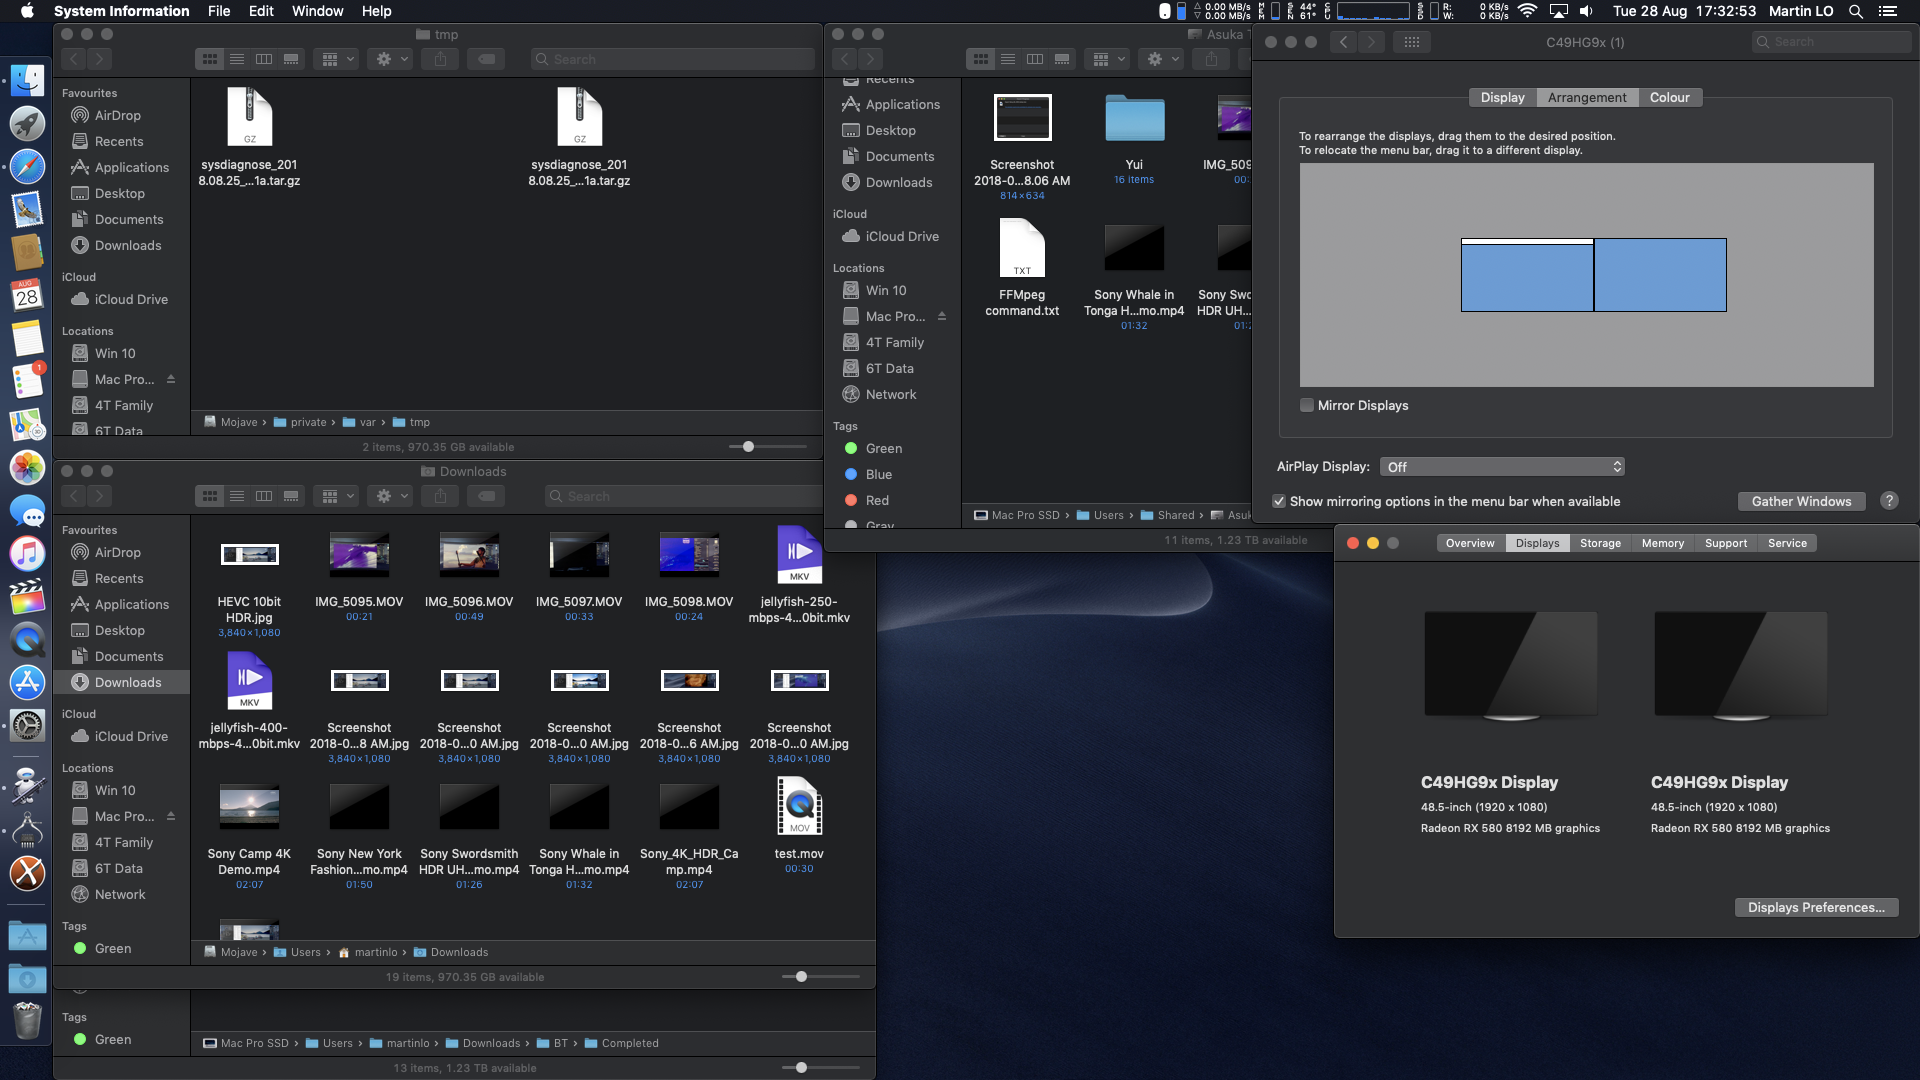Show all preferences grid in Displays window
Screen dimensions: 1920x1080
(x=1412, y=42)
